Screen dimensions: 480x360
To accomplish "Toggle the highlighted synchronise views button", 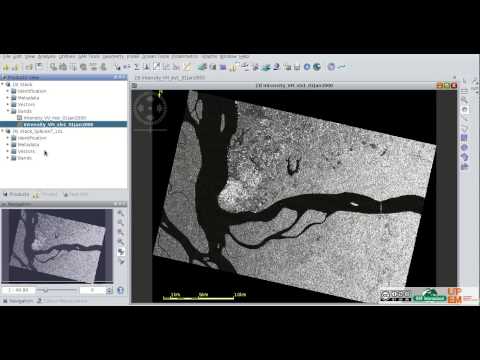I will (121, 252).
